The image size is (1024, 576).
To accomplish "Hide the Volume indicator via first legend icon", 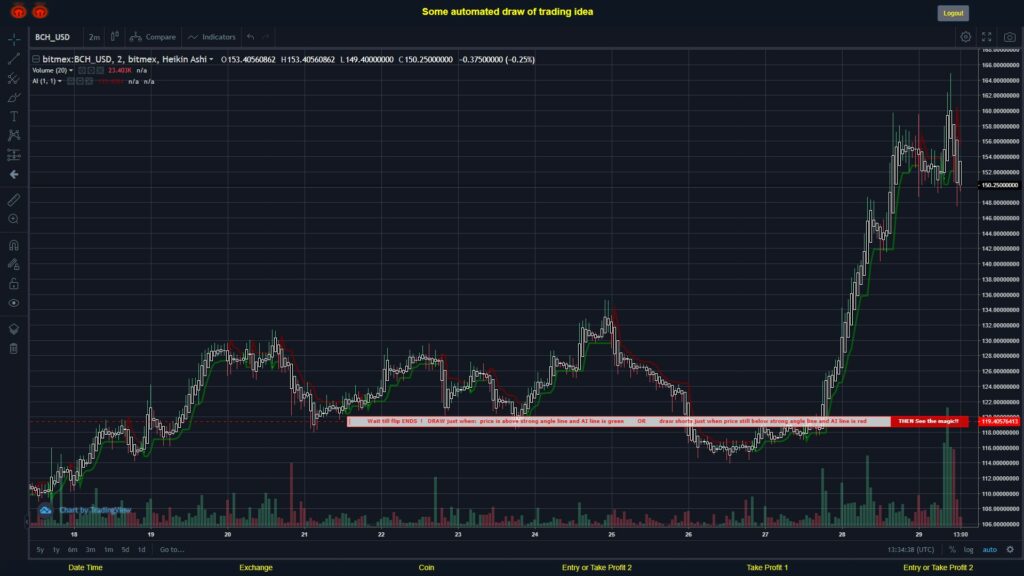I will [82, 71].
